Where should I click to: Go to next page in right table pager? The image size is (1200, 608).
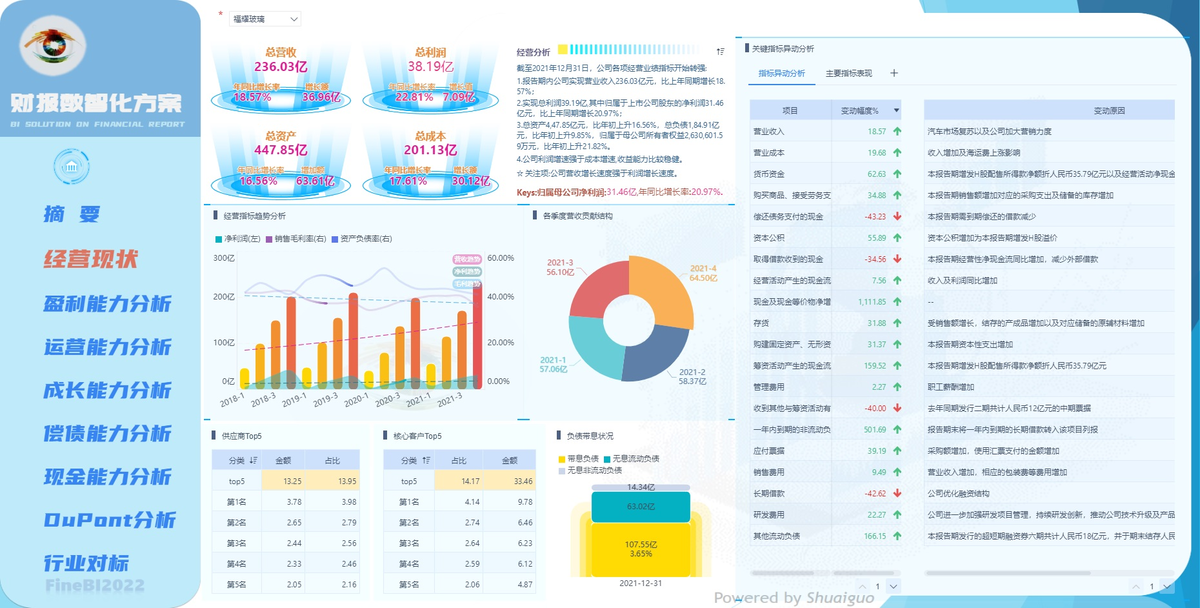point(1168,587)
